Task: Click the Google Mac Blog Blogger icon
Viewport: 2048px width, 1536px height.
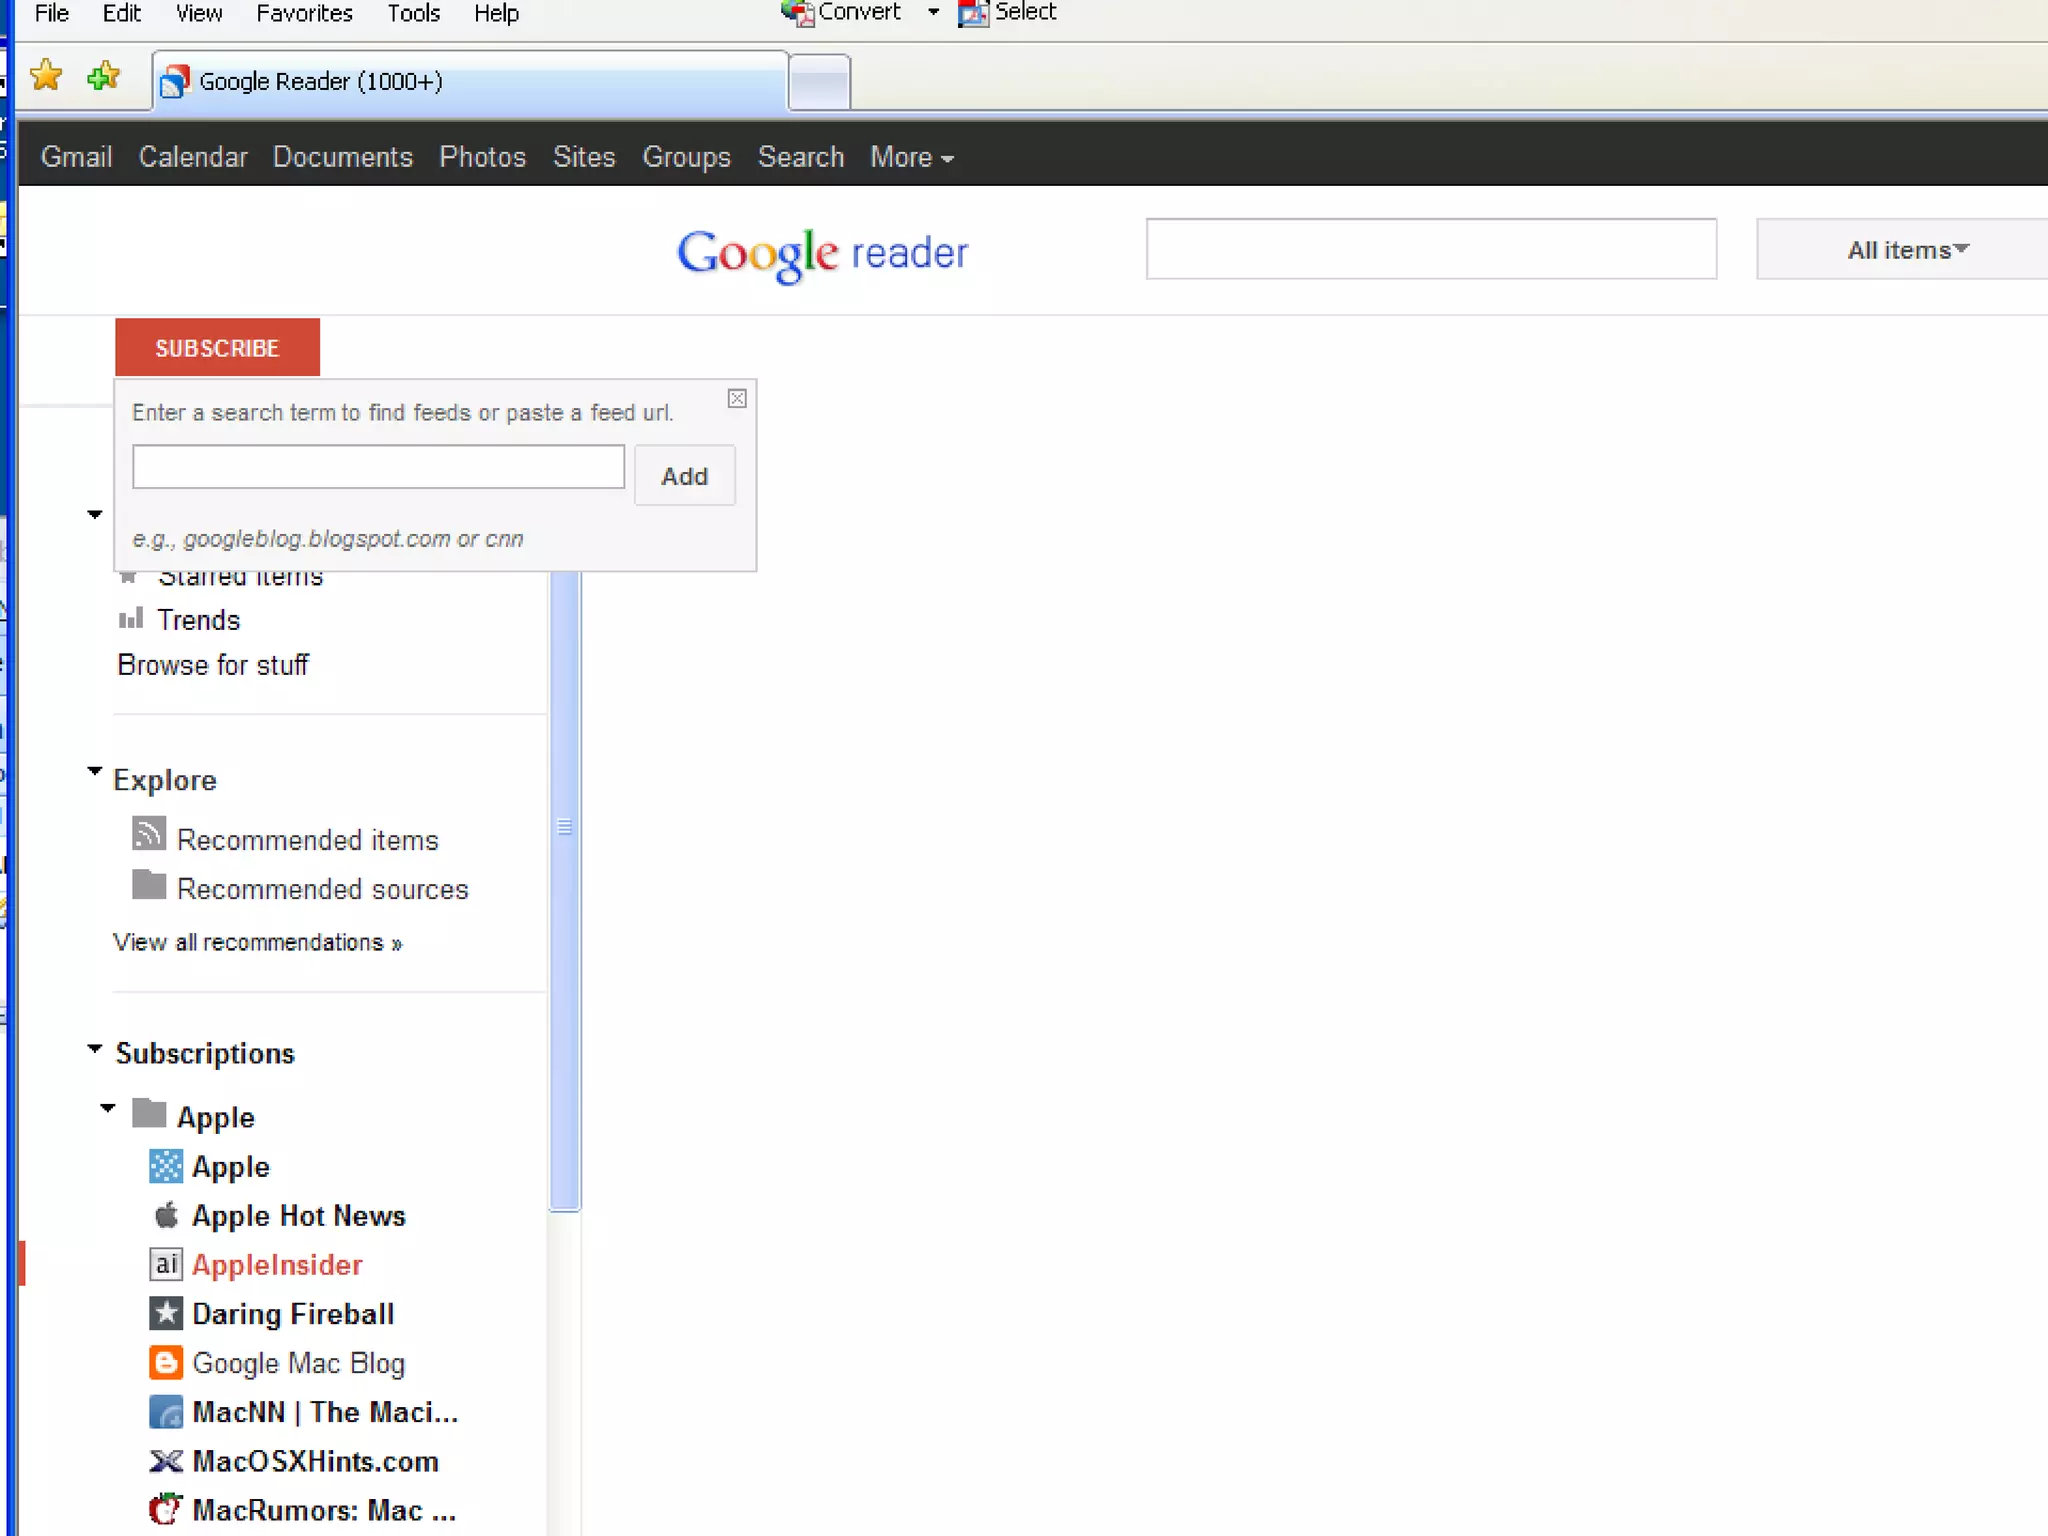Action: (x=166, y=1362)
